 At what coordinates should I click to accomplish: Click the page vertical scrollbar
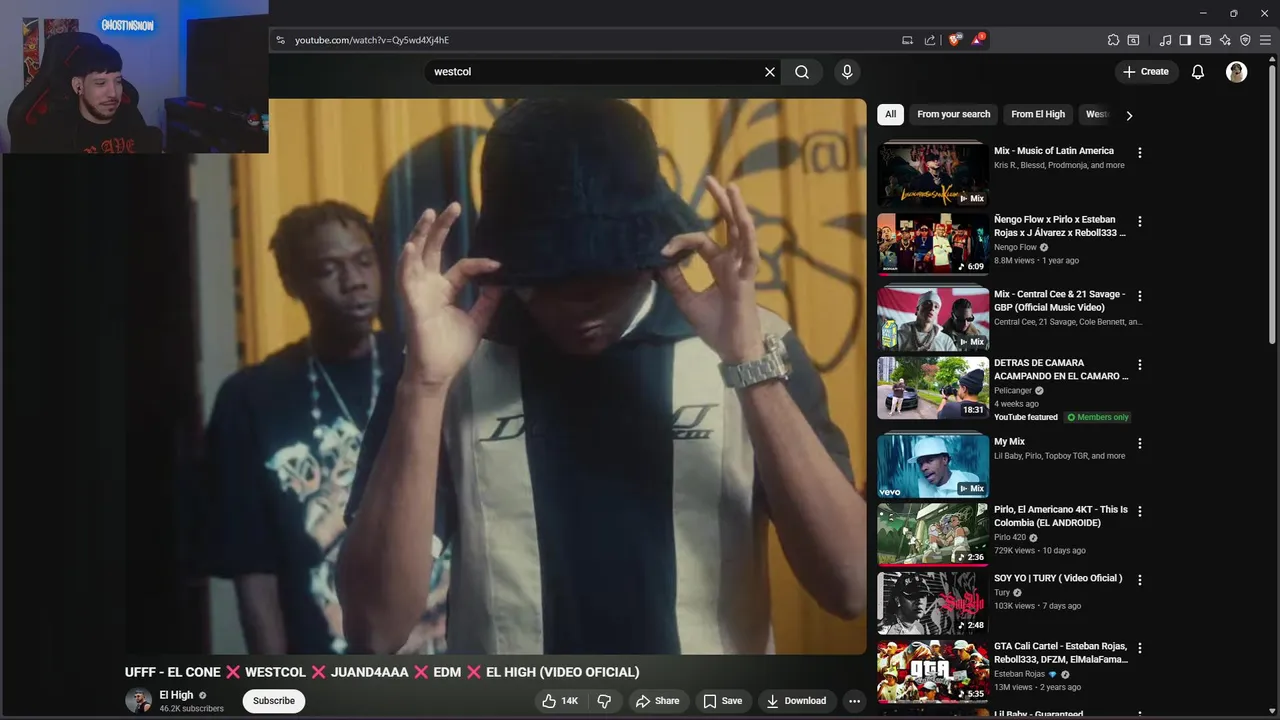pos(1272,206)
